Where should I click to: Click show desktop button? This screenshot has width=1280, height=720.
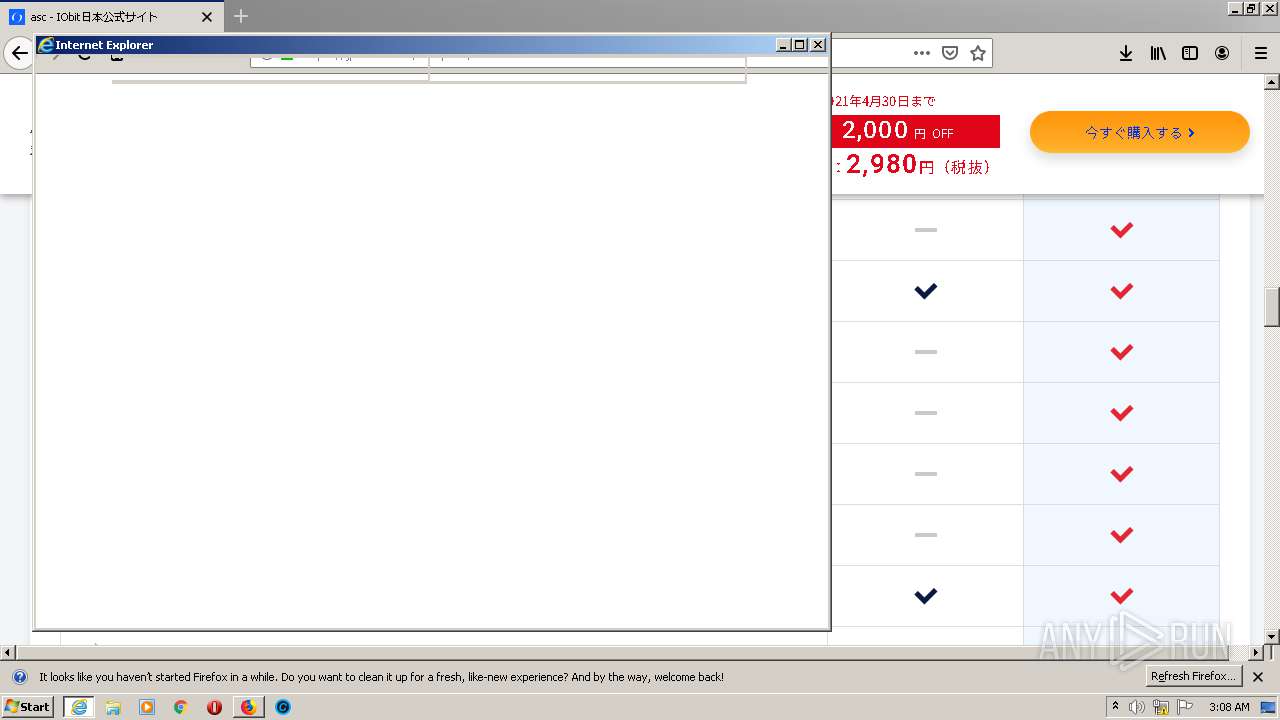pyautogui.click(x=1269, y=707)
